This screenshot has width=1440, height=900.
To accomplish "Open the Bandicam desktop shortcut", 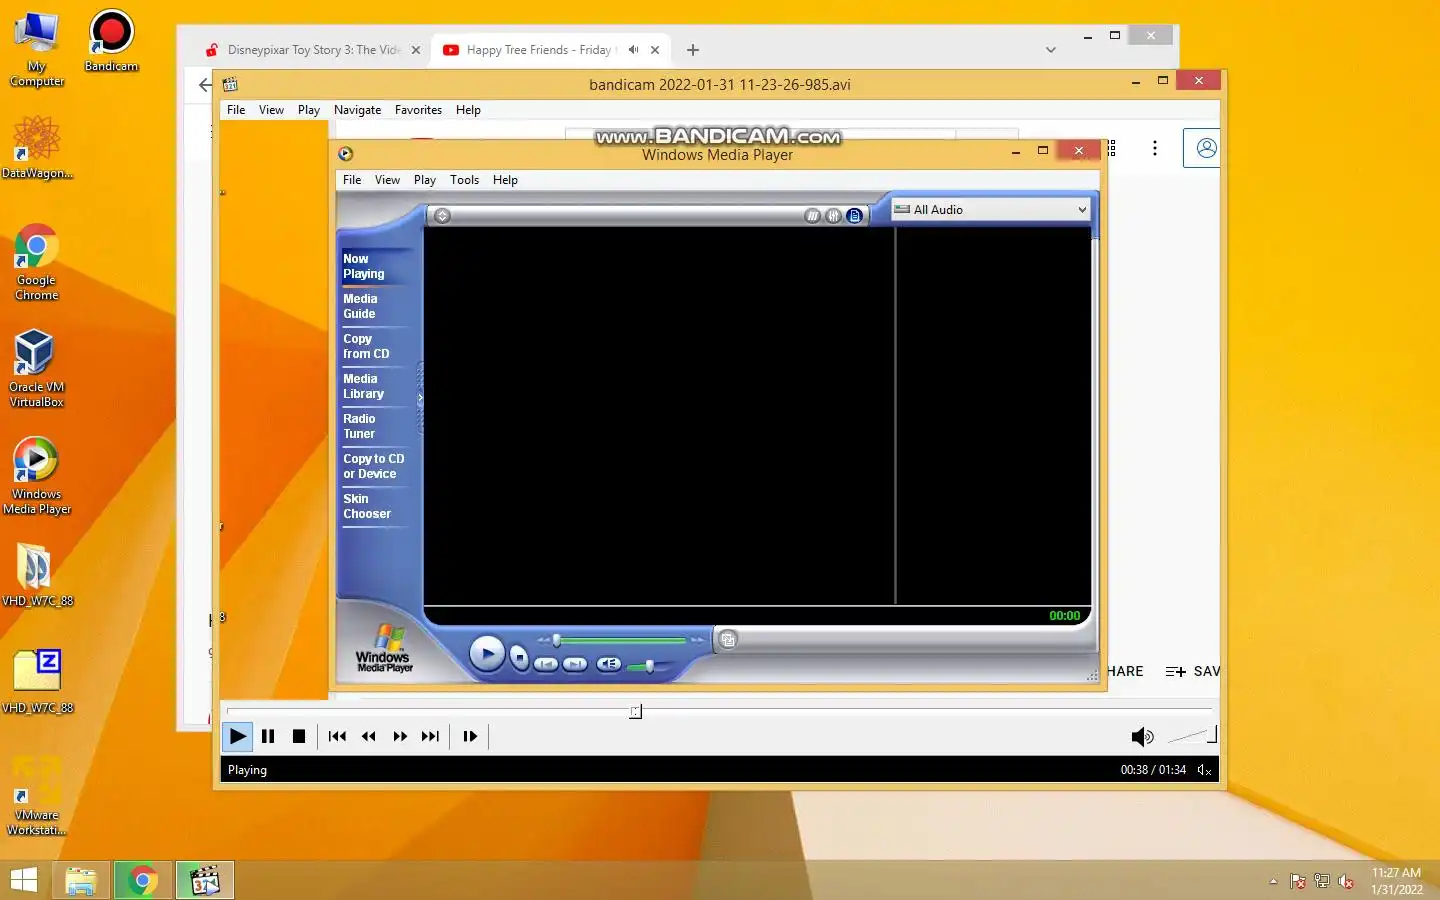I will coord(111,41).
